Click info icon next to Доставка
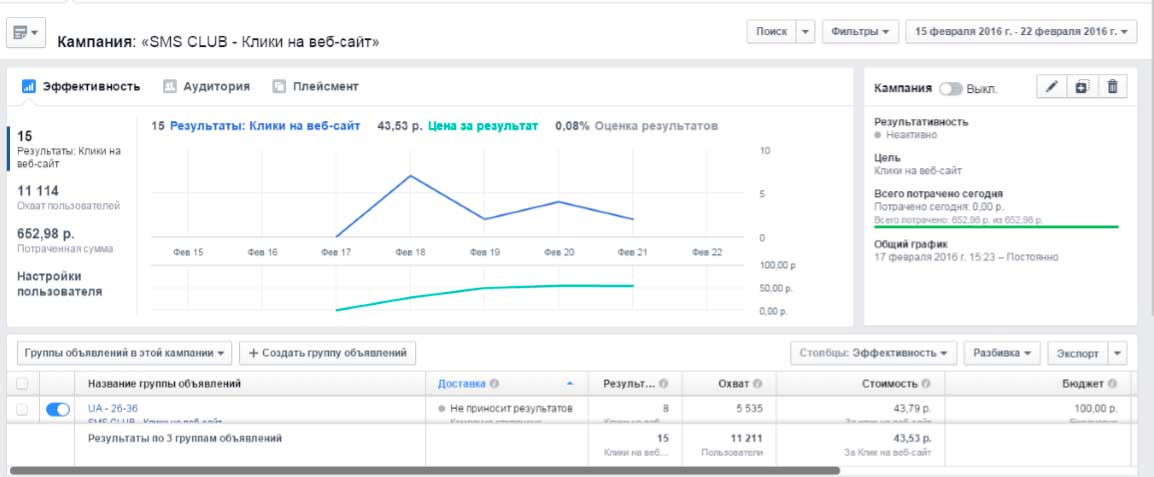 pos(495,384)
